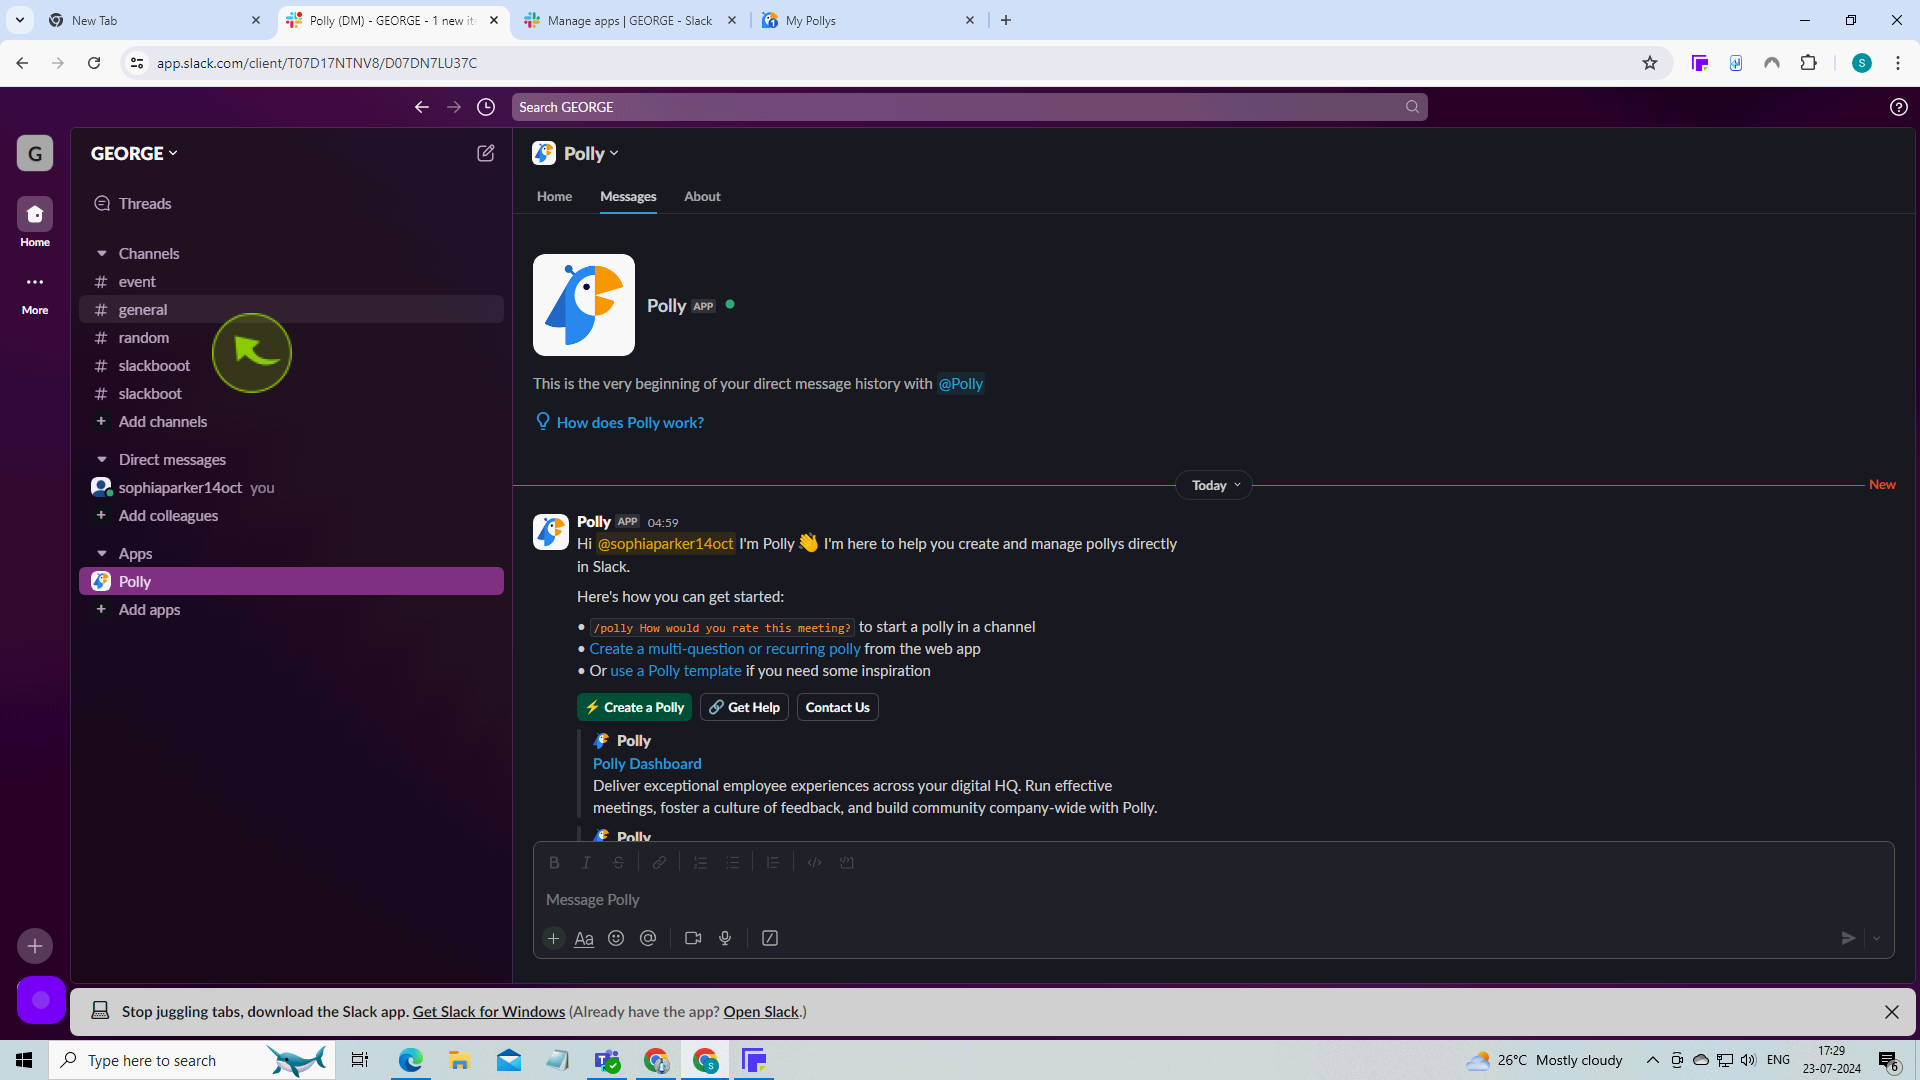Open the How does Polly work? link
Screen dimensions: 1920x1080
tap(630, 422)
